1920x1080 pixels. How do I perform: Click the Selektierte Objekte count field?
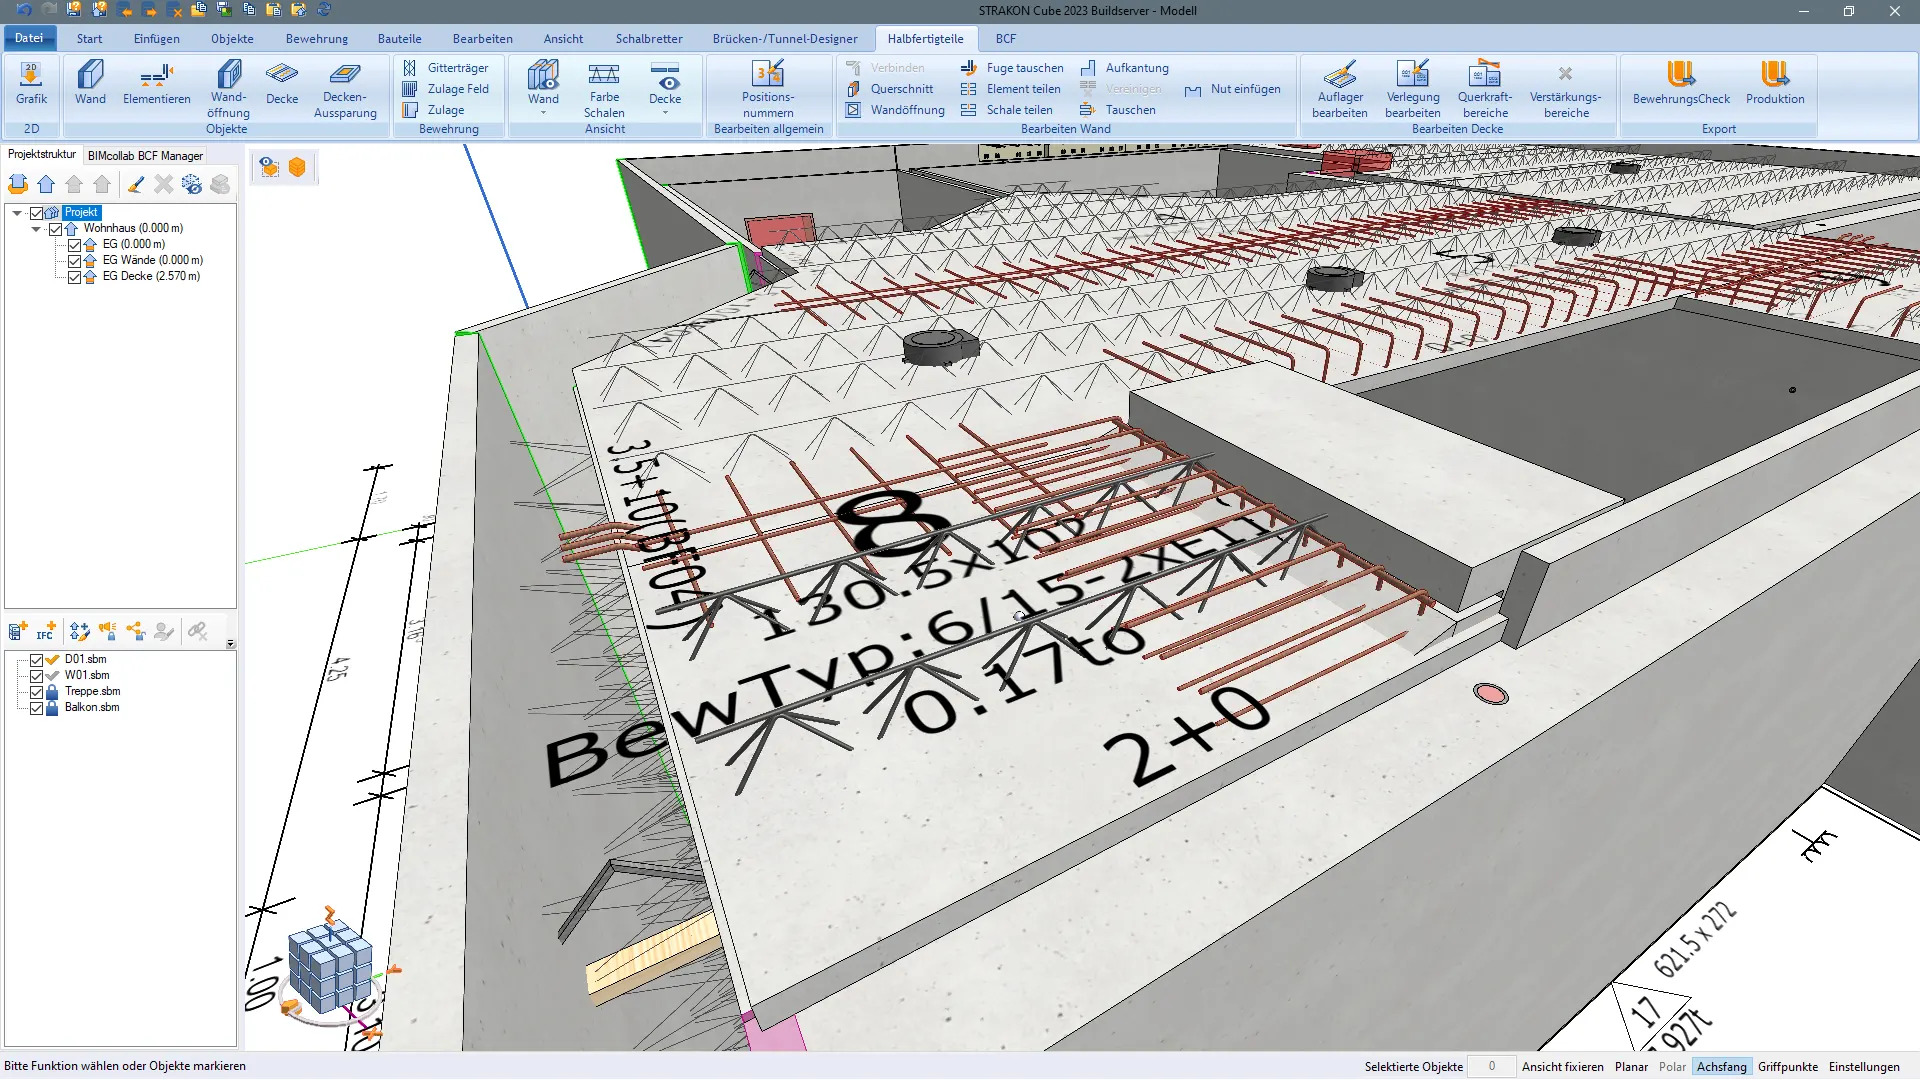[1491, 1067]
